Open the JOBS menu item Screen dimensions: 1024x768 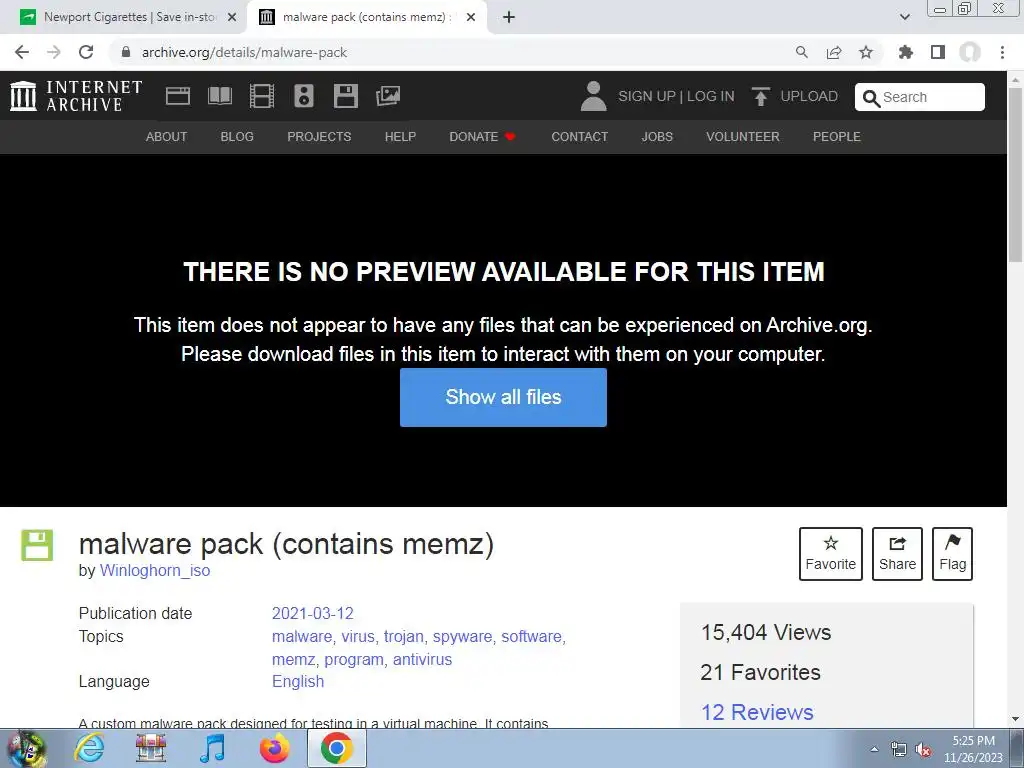[657, 136]
